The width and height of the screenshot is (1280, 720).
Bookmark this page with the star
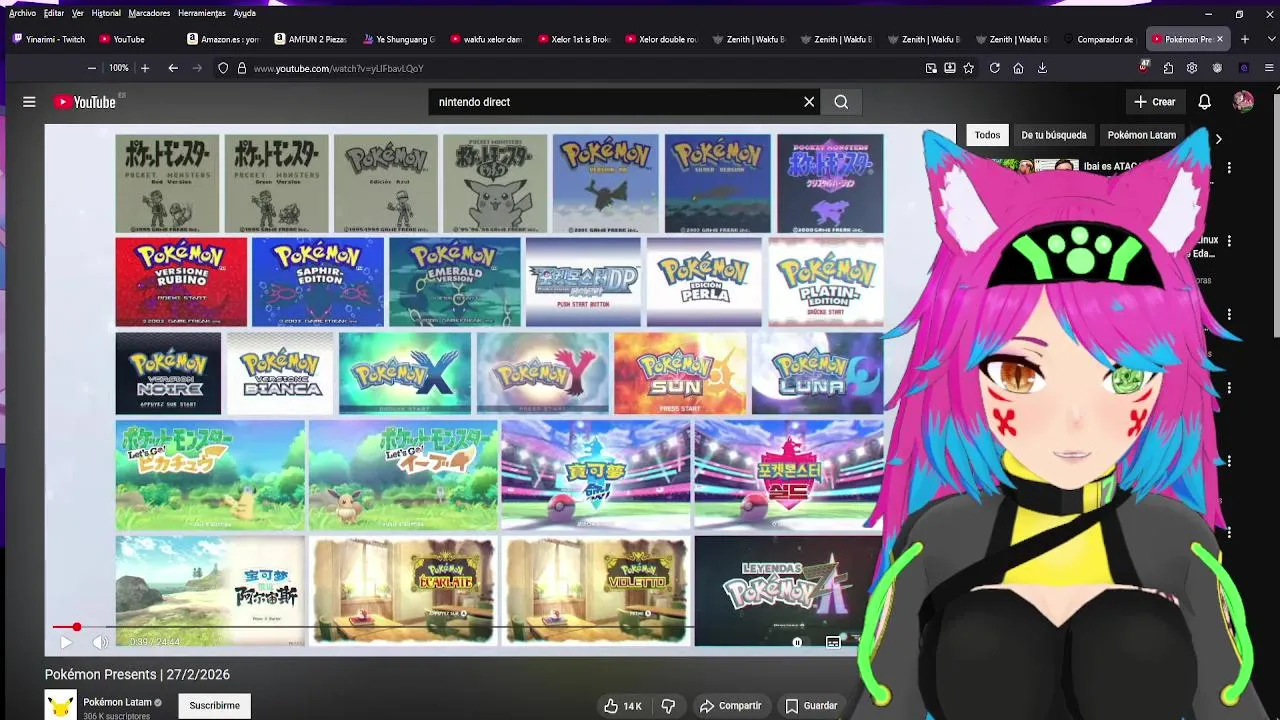969,68
